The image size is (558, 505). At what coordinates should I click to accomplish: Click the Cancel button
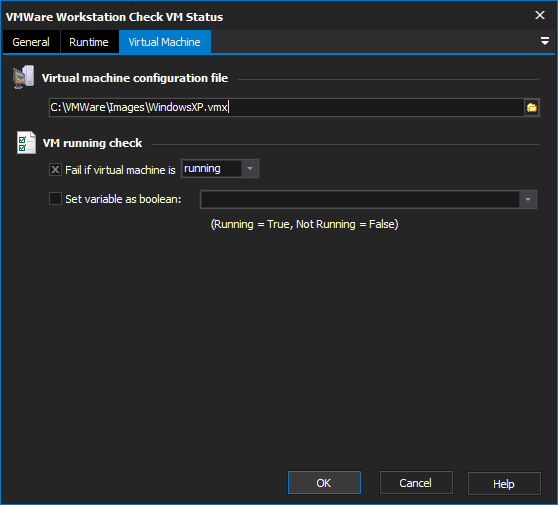coord(416,483)
